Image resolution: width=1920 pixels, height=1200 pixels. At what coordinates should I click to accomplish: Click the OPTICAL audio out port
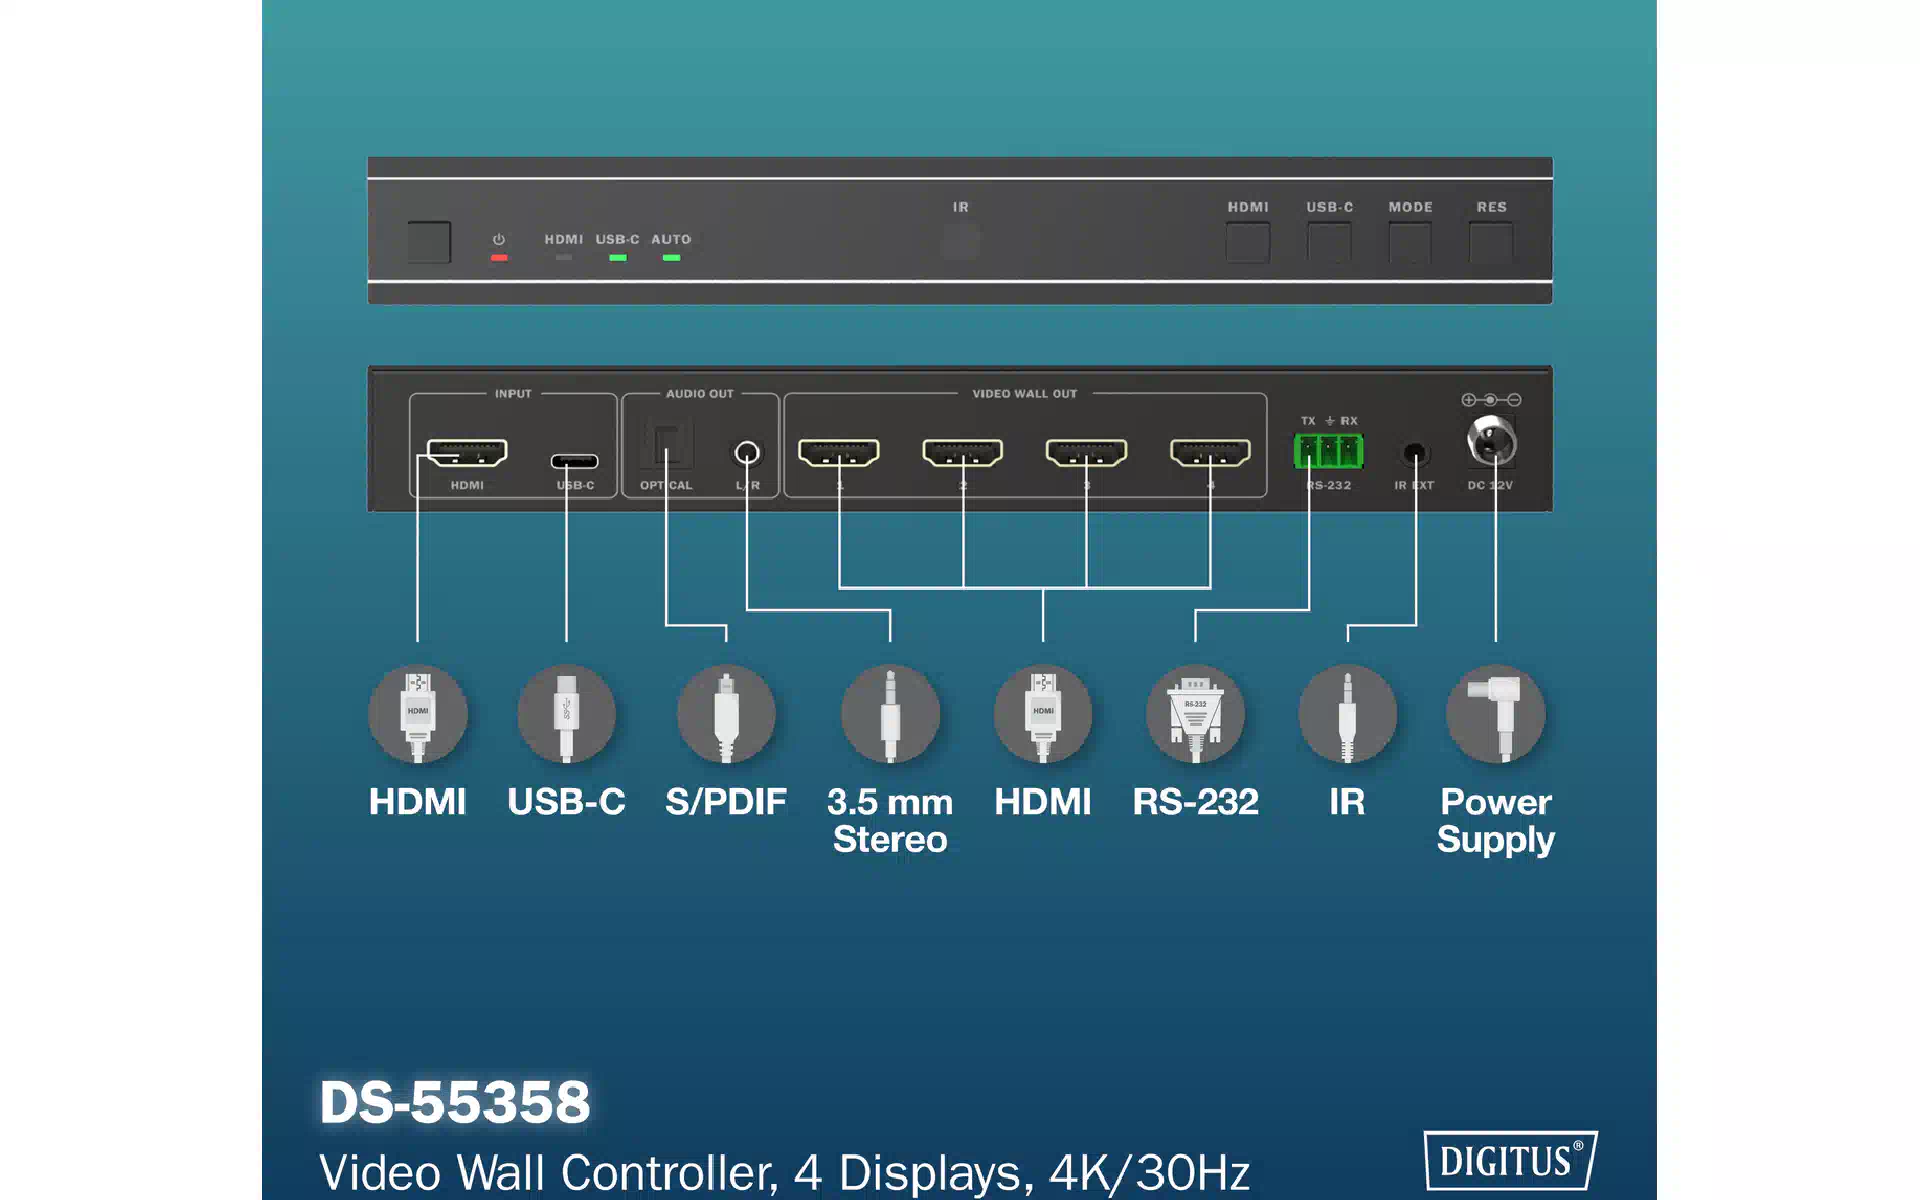pos(666,445)
